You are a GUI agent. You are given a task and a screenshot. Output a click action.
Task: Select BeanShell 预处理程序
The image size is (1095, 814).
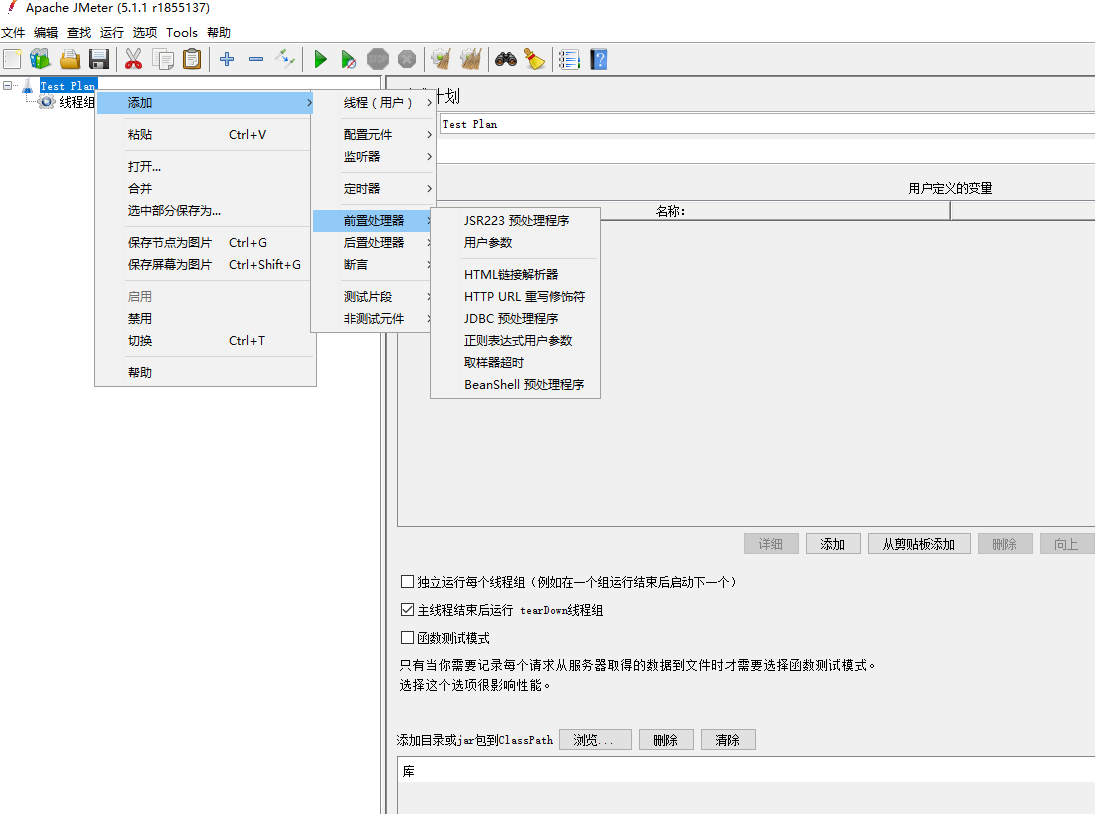515,385
